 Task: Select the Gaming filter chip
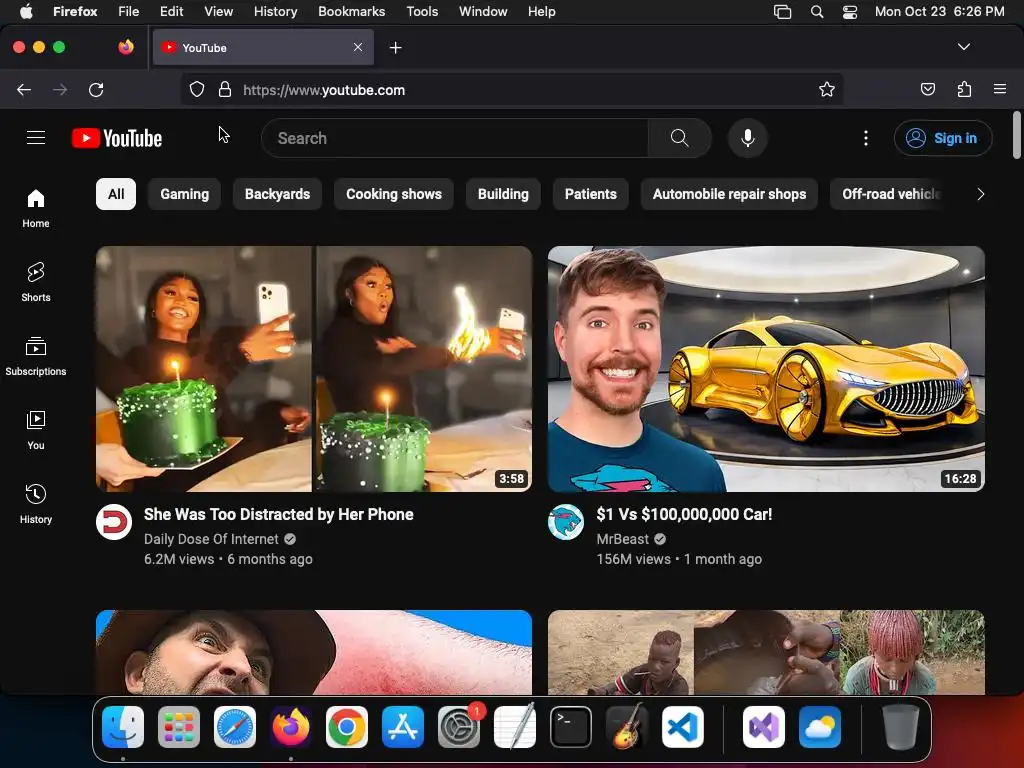click(185, 194)
